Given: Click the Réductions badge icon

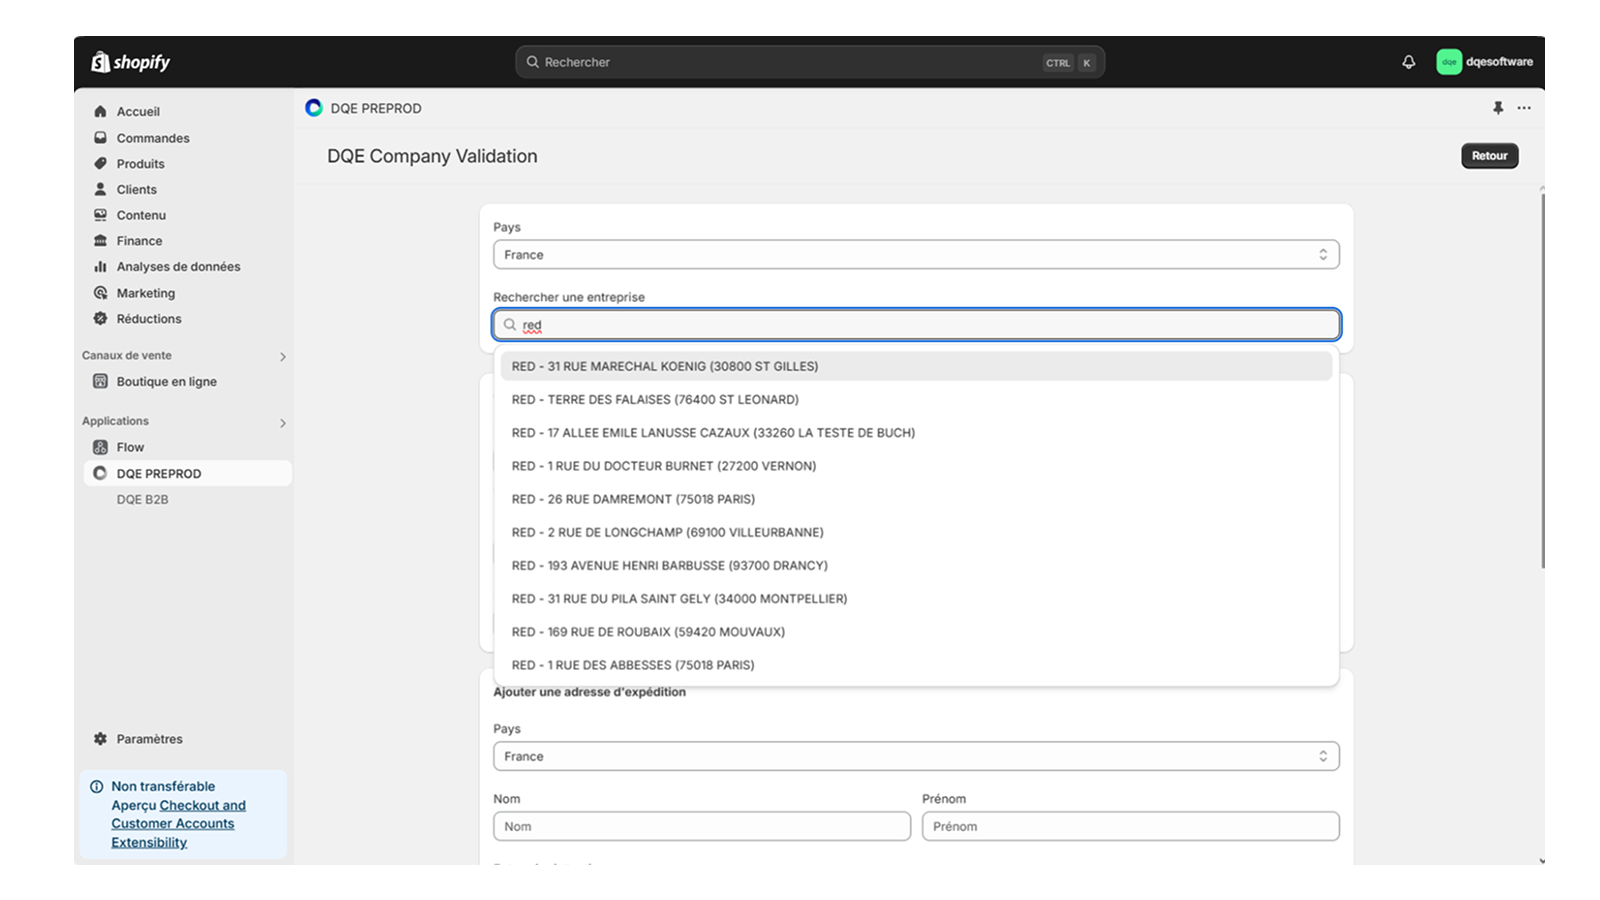Looking at the screenshot, I should coord(100,319).
